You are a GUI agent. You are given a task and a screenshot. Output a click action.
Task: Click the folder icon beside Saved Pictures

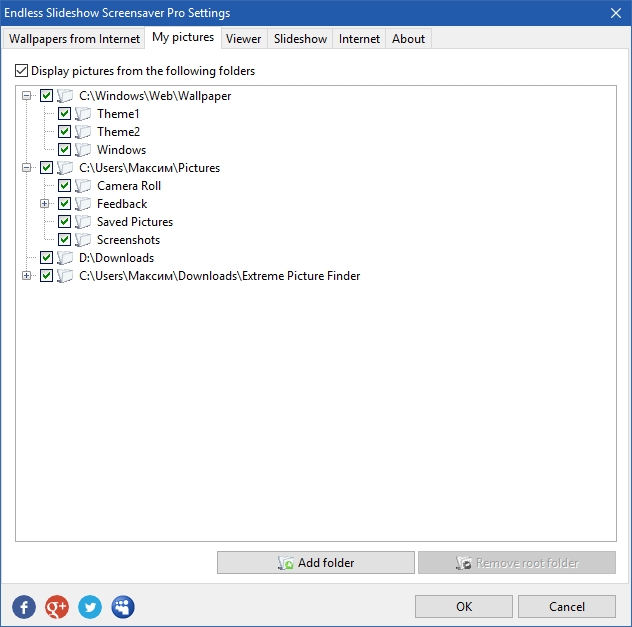click(x=83, y=222)
